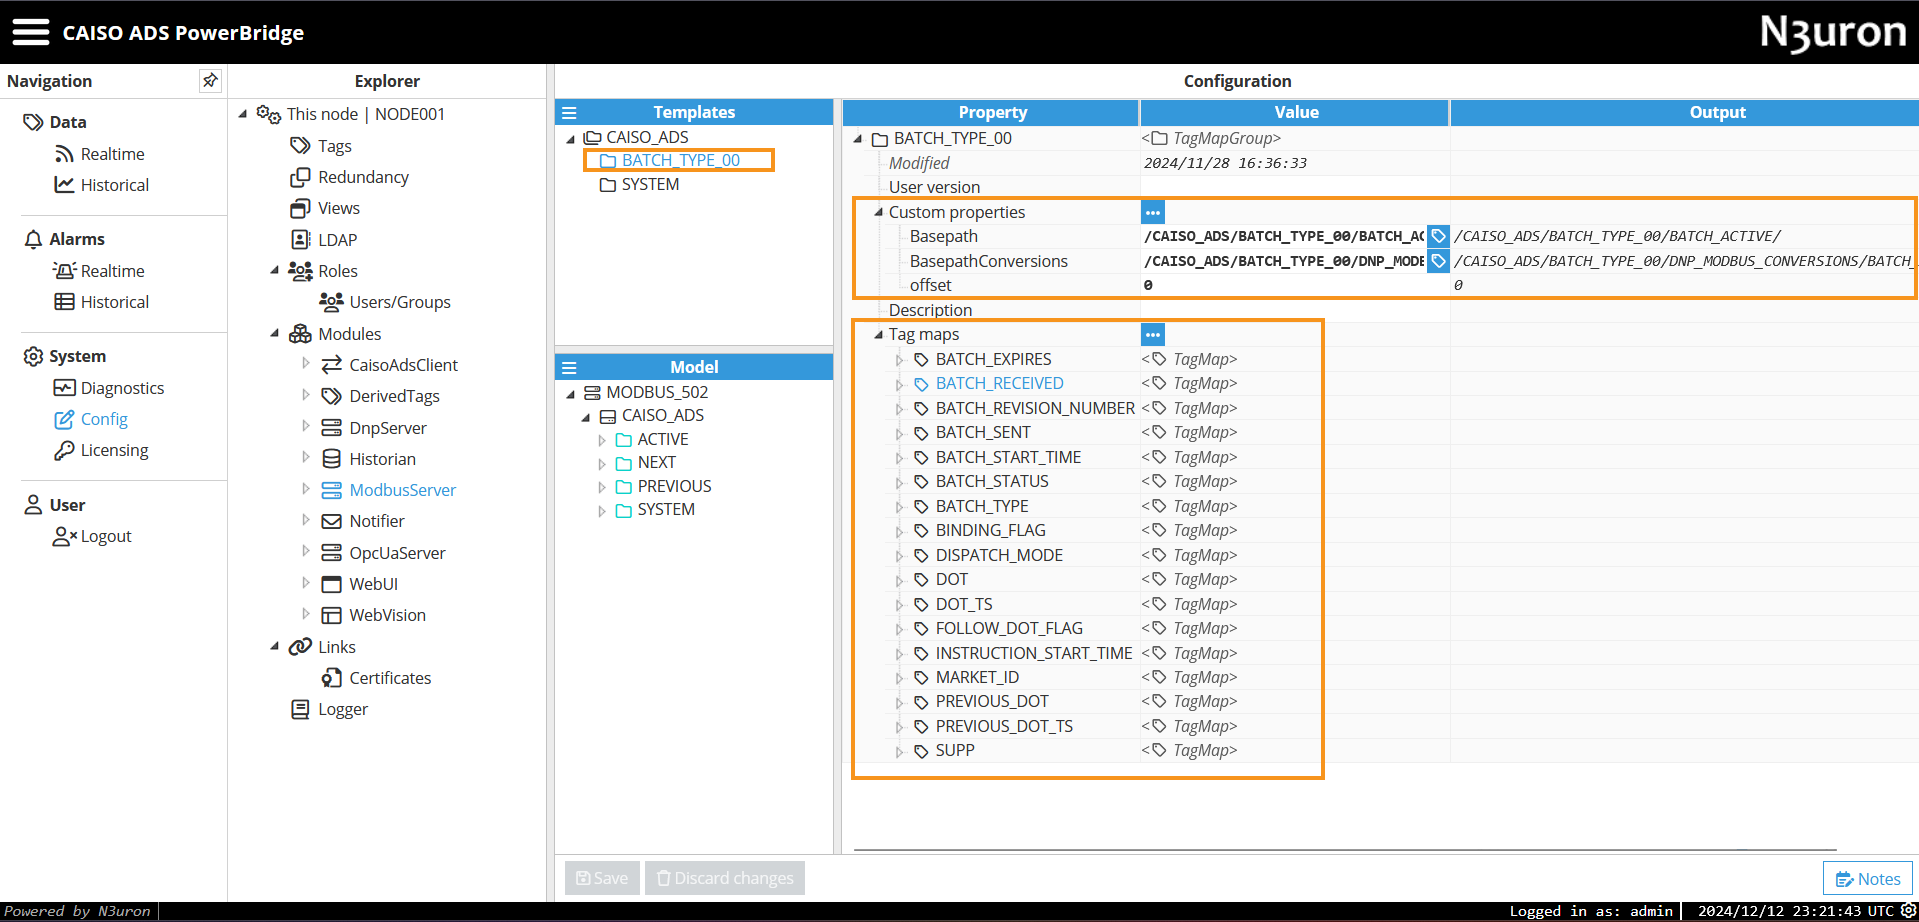Click tag selector icon for BasepathConversions

coord(1438,261)
